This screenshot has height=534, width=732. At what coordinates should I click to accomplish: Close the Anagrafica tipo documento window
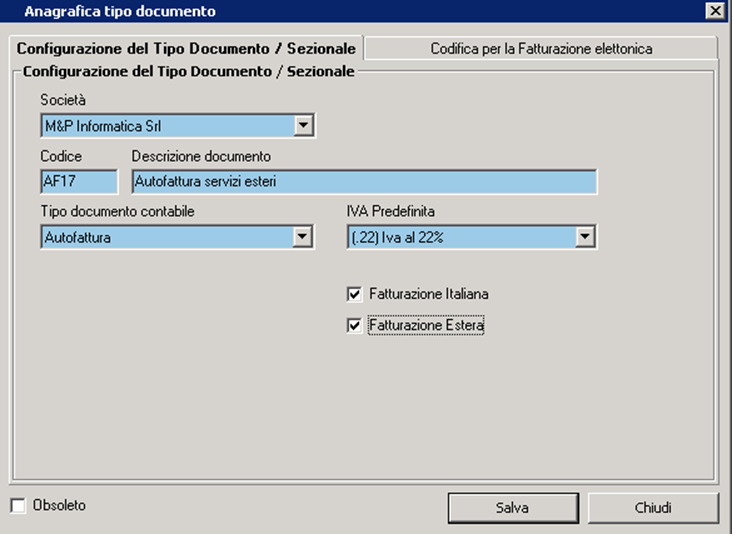tap(715, 11)
